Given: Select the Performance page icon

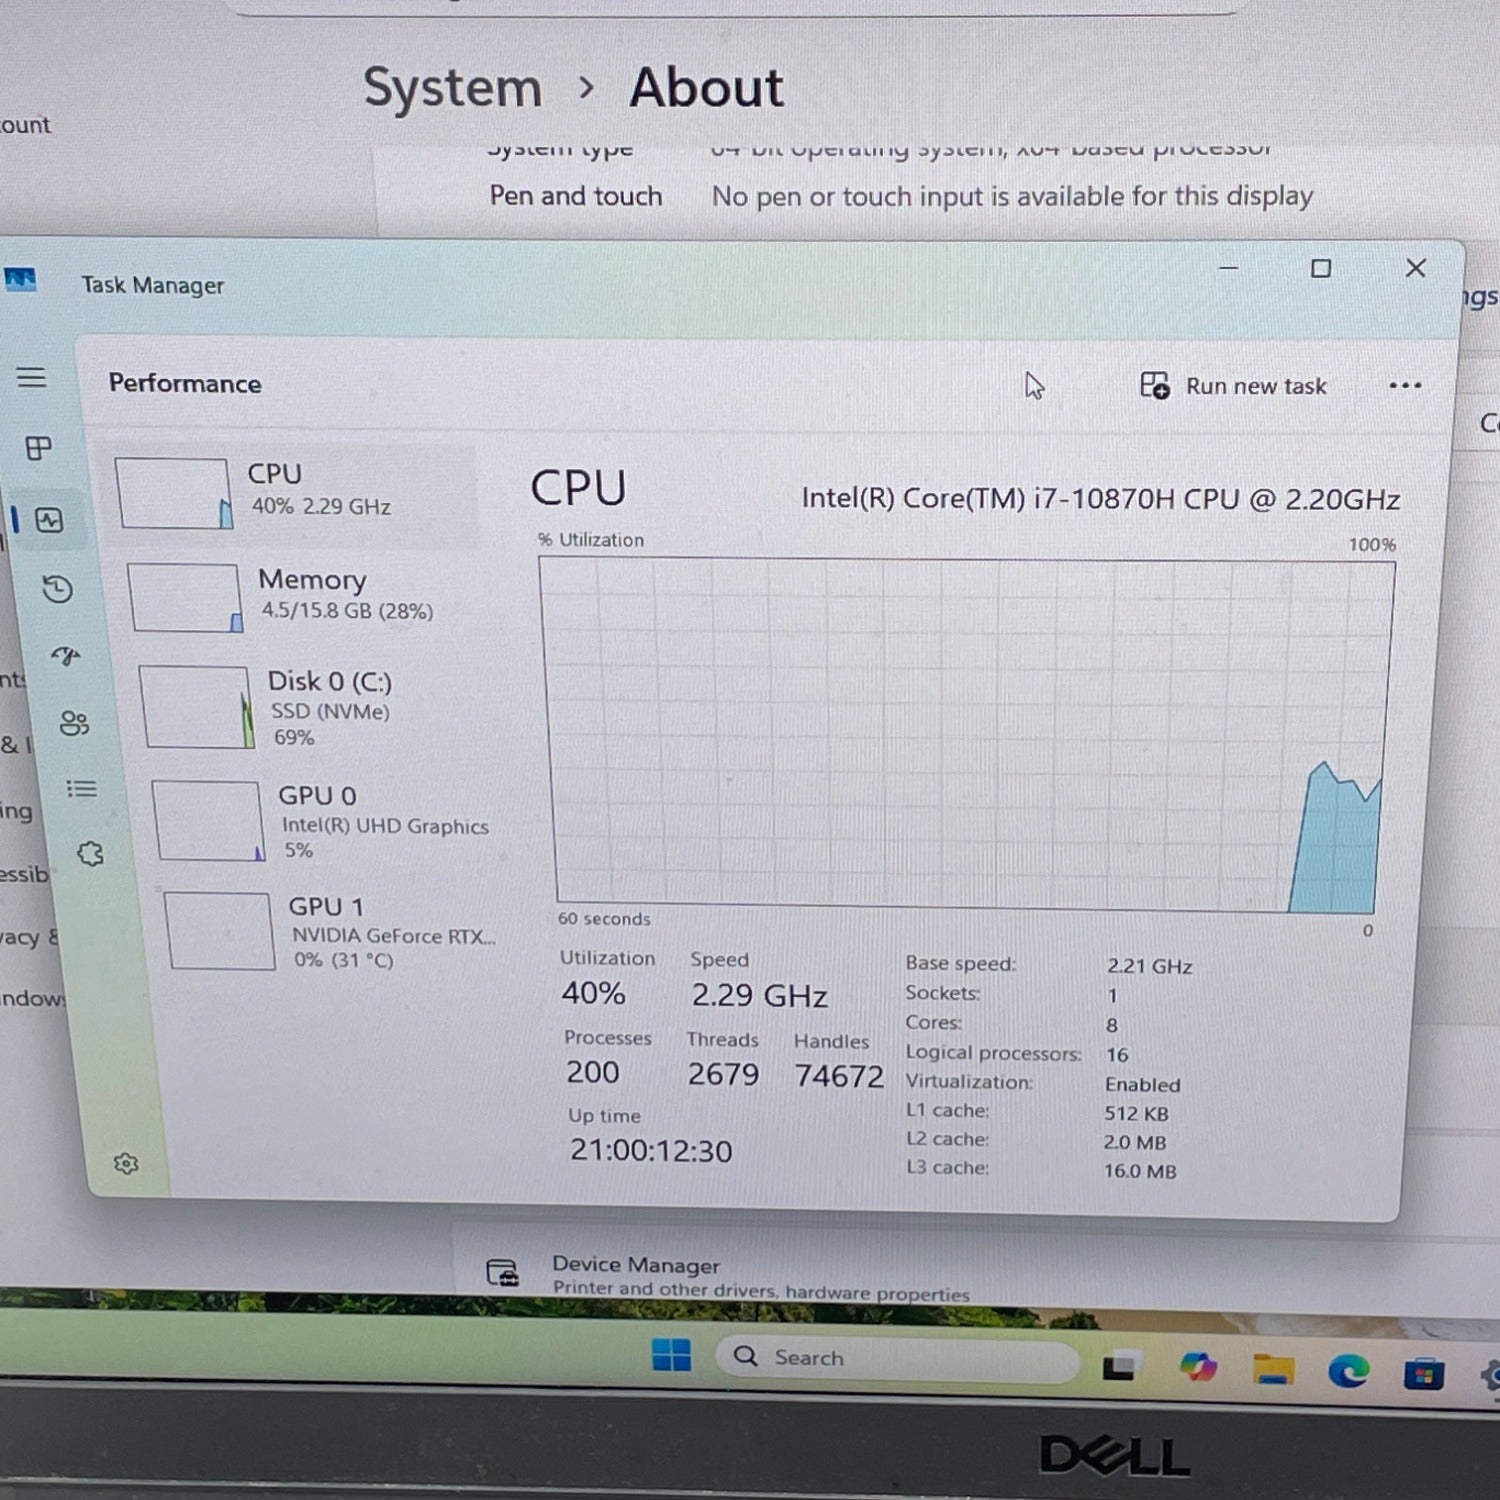Looking at the screenshot, I should point(49,520).
